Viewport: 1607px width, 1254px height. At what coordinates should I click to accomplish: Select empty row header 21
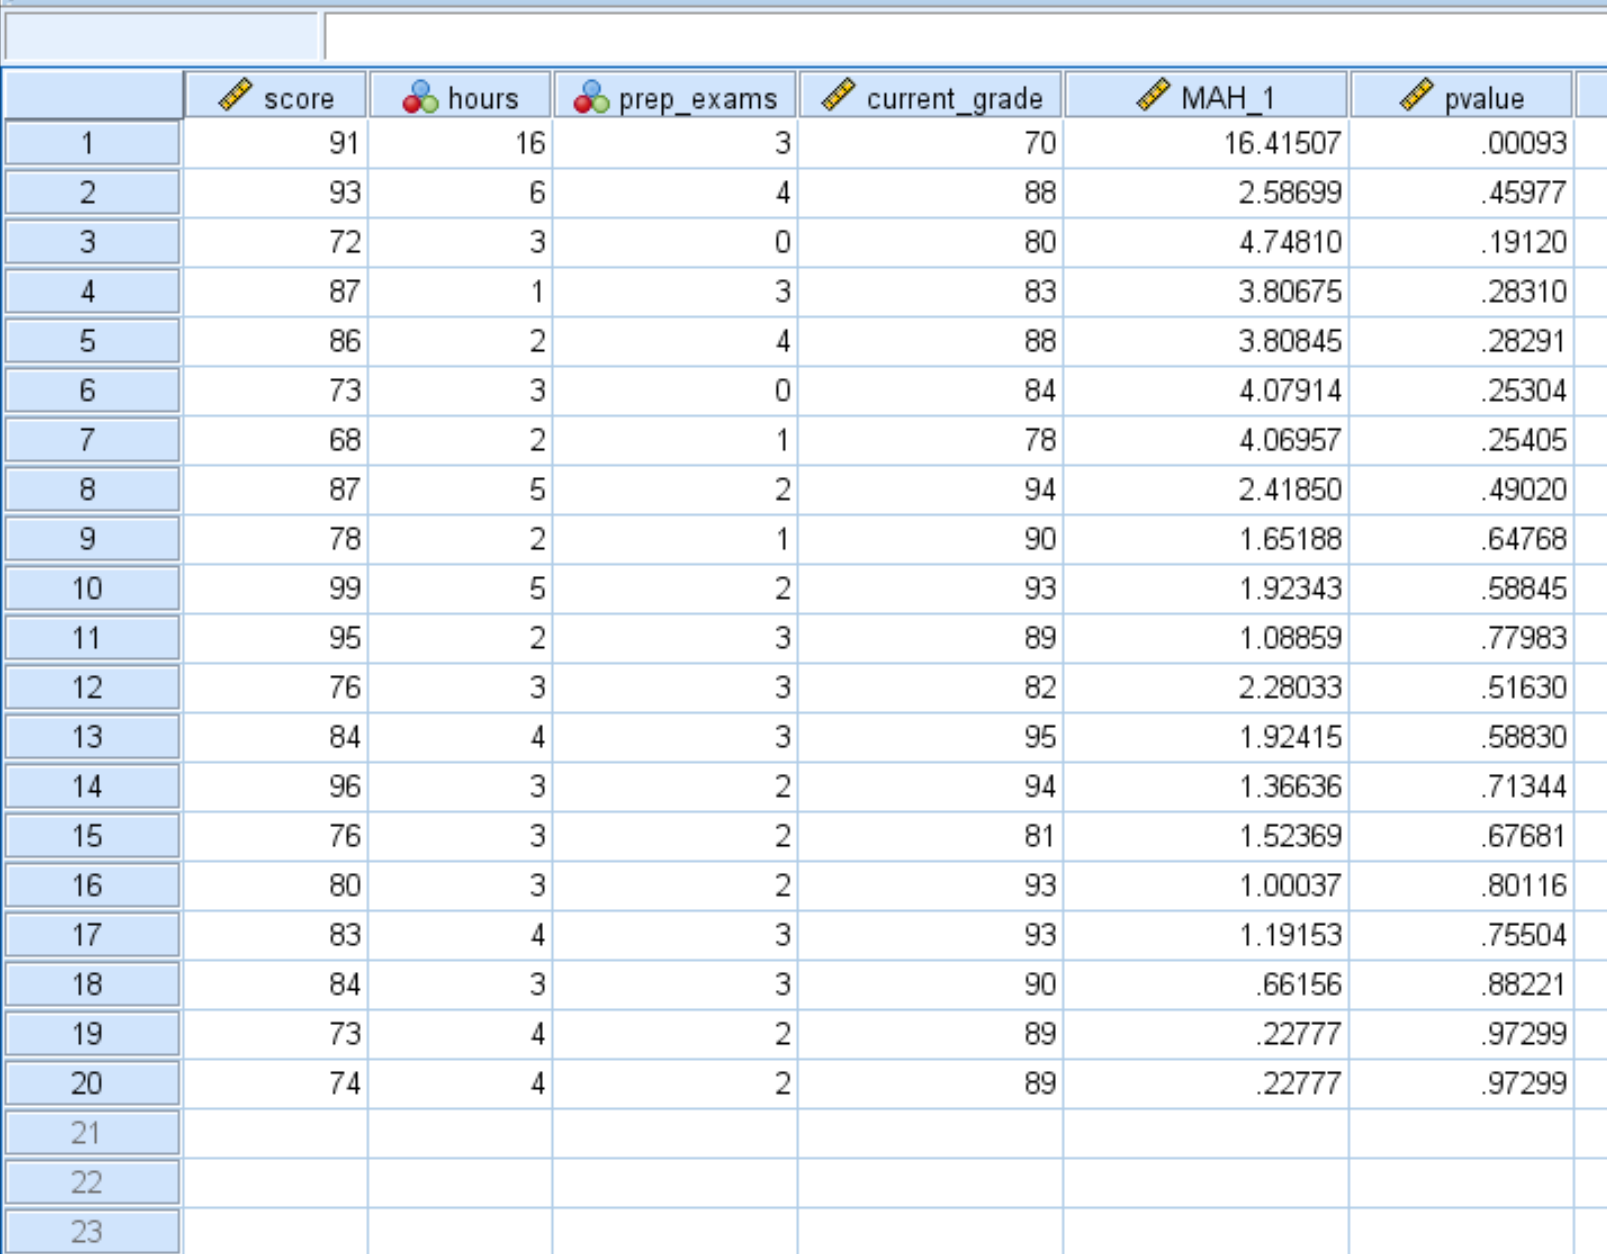[92, 1133]
